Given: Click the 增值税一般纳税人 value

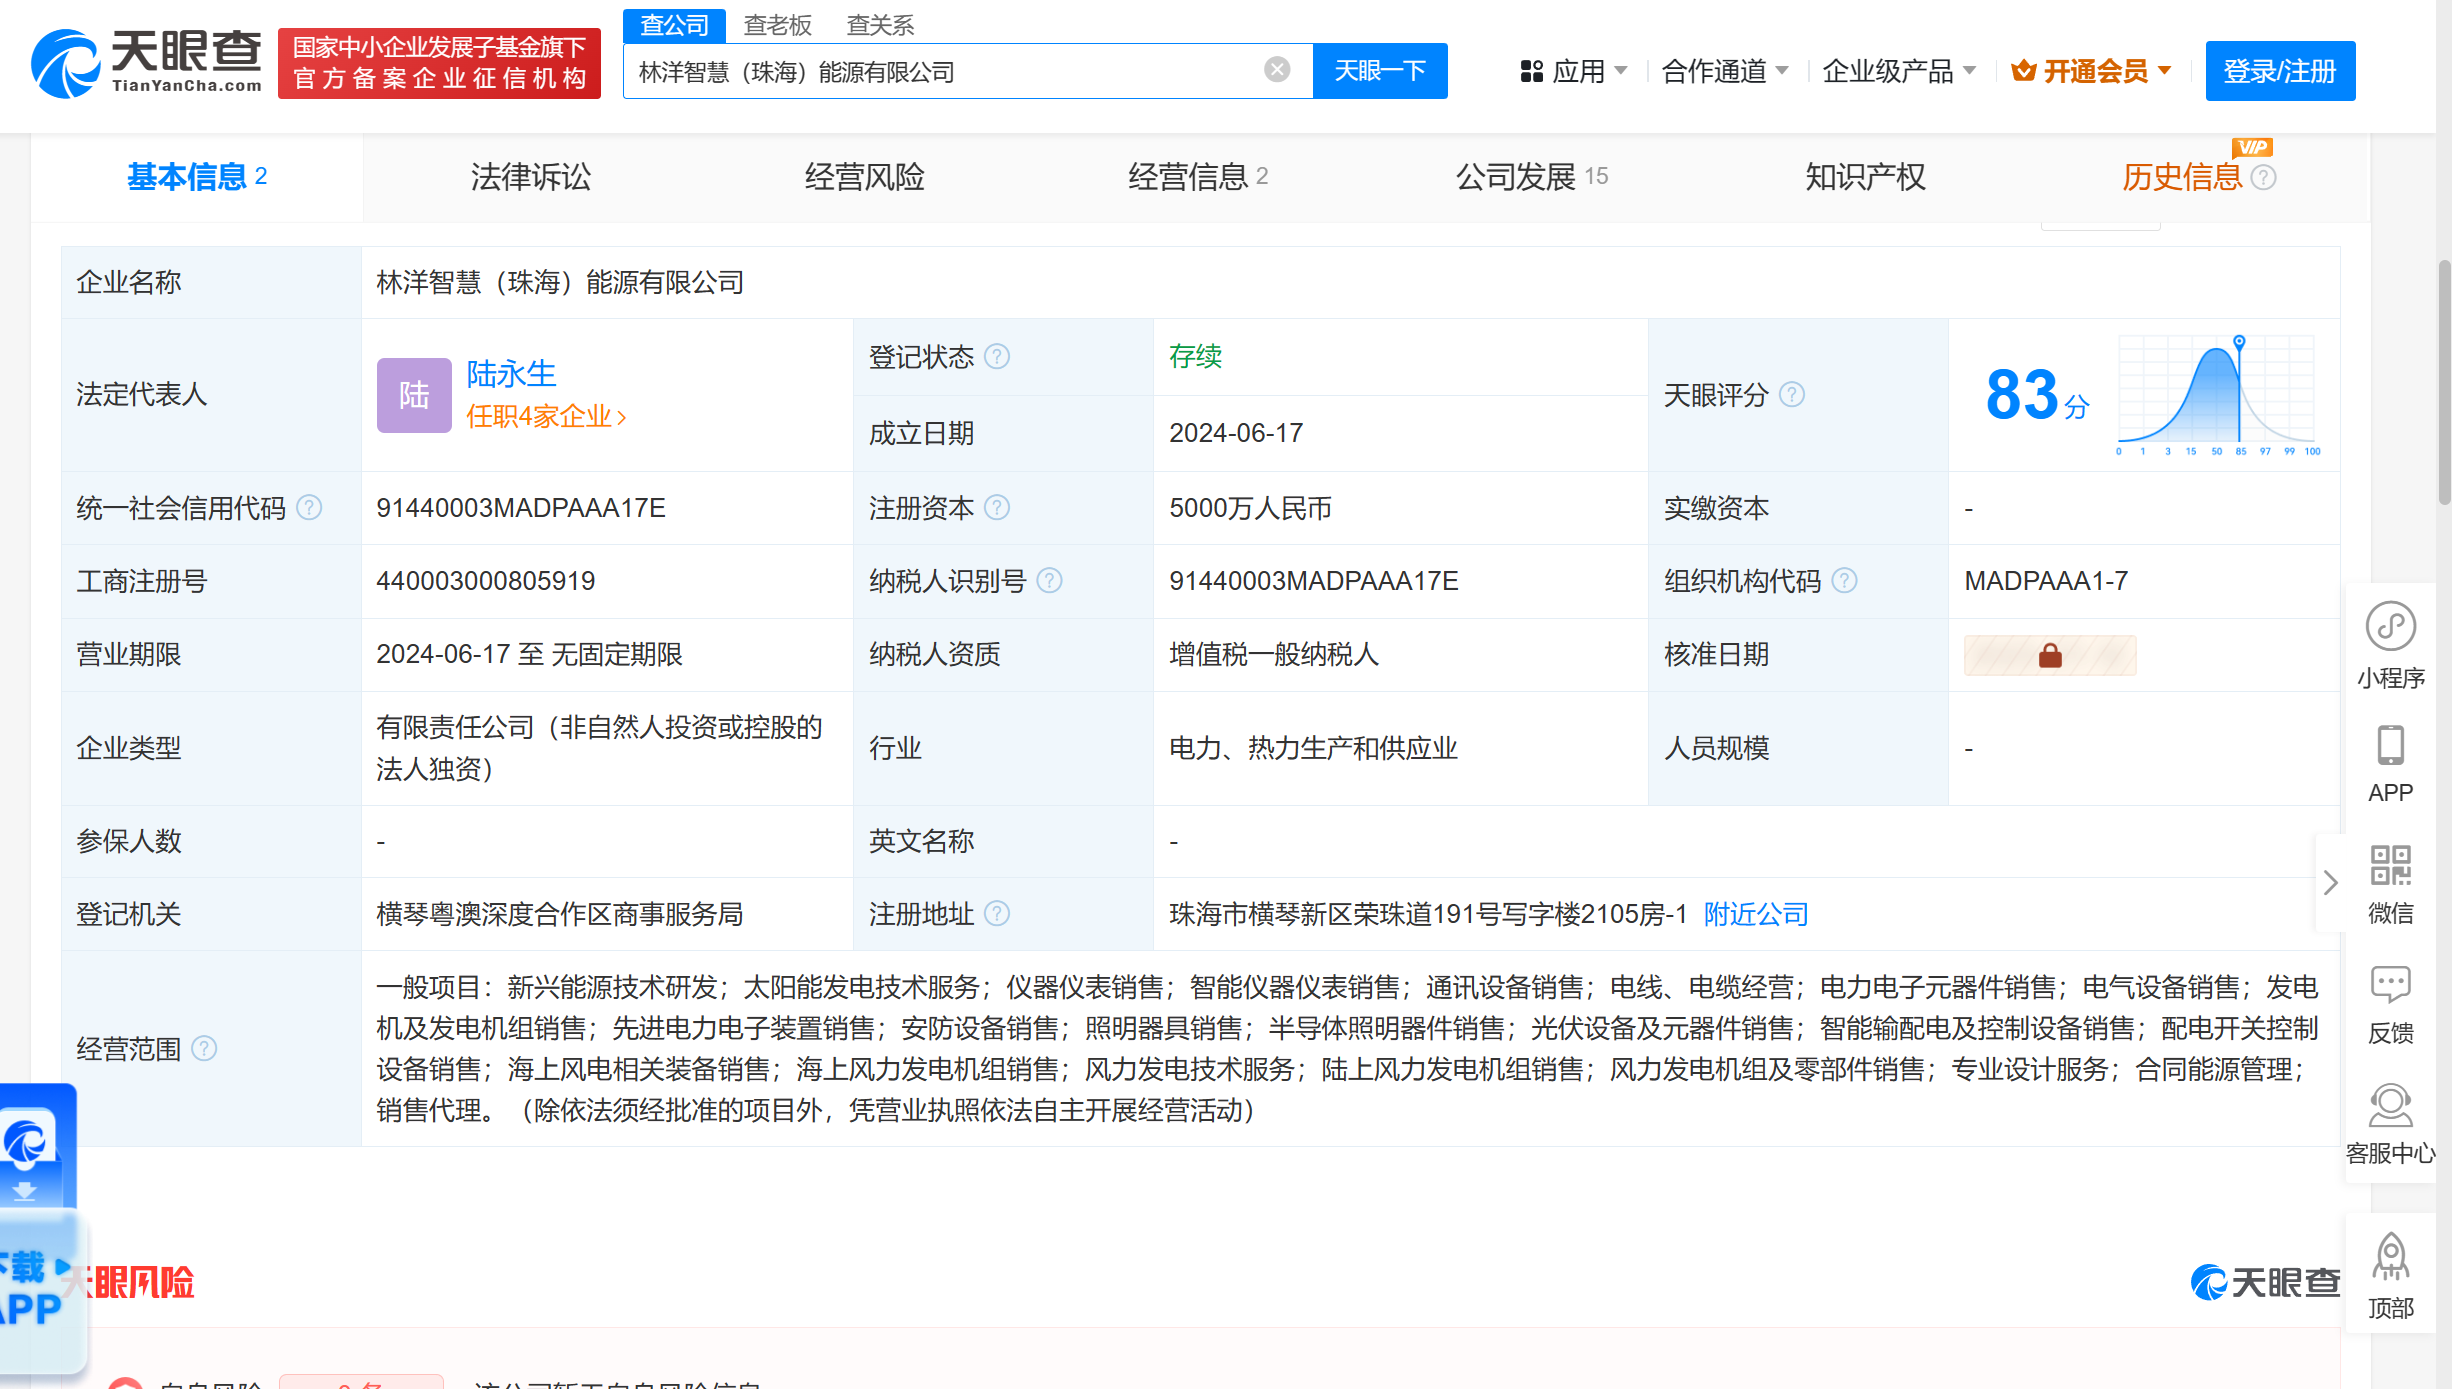Looking at the screenshot, I should (x=1274, y=655).
